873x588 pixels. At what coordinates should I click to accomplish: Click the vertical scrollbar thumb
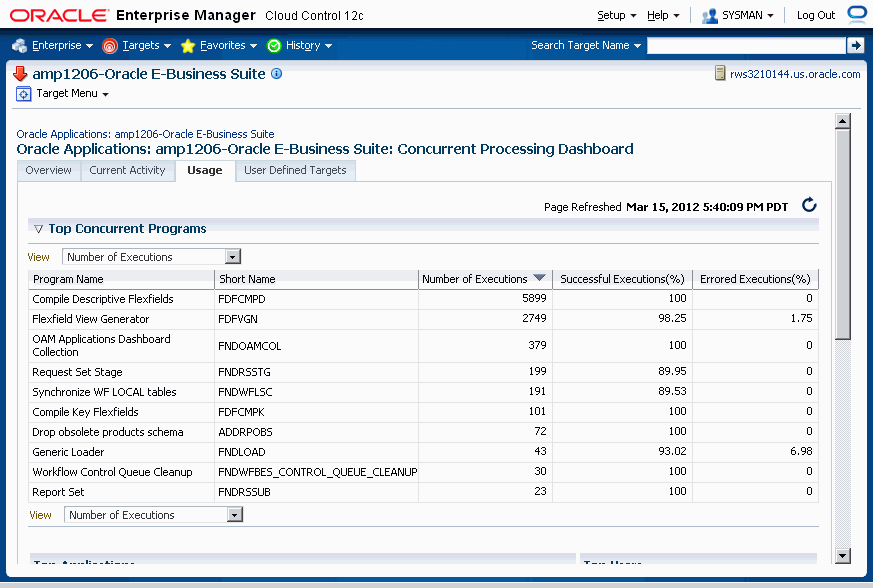click(x=843, y=234)
